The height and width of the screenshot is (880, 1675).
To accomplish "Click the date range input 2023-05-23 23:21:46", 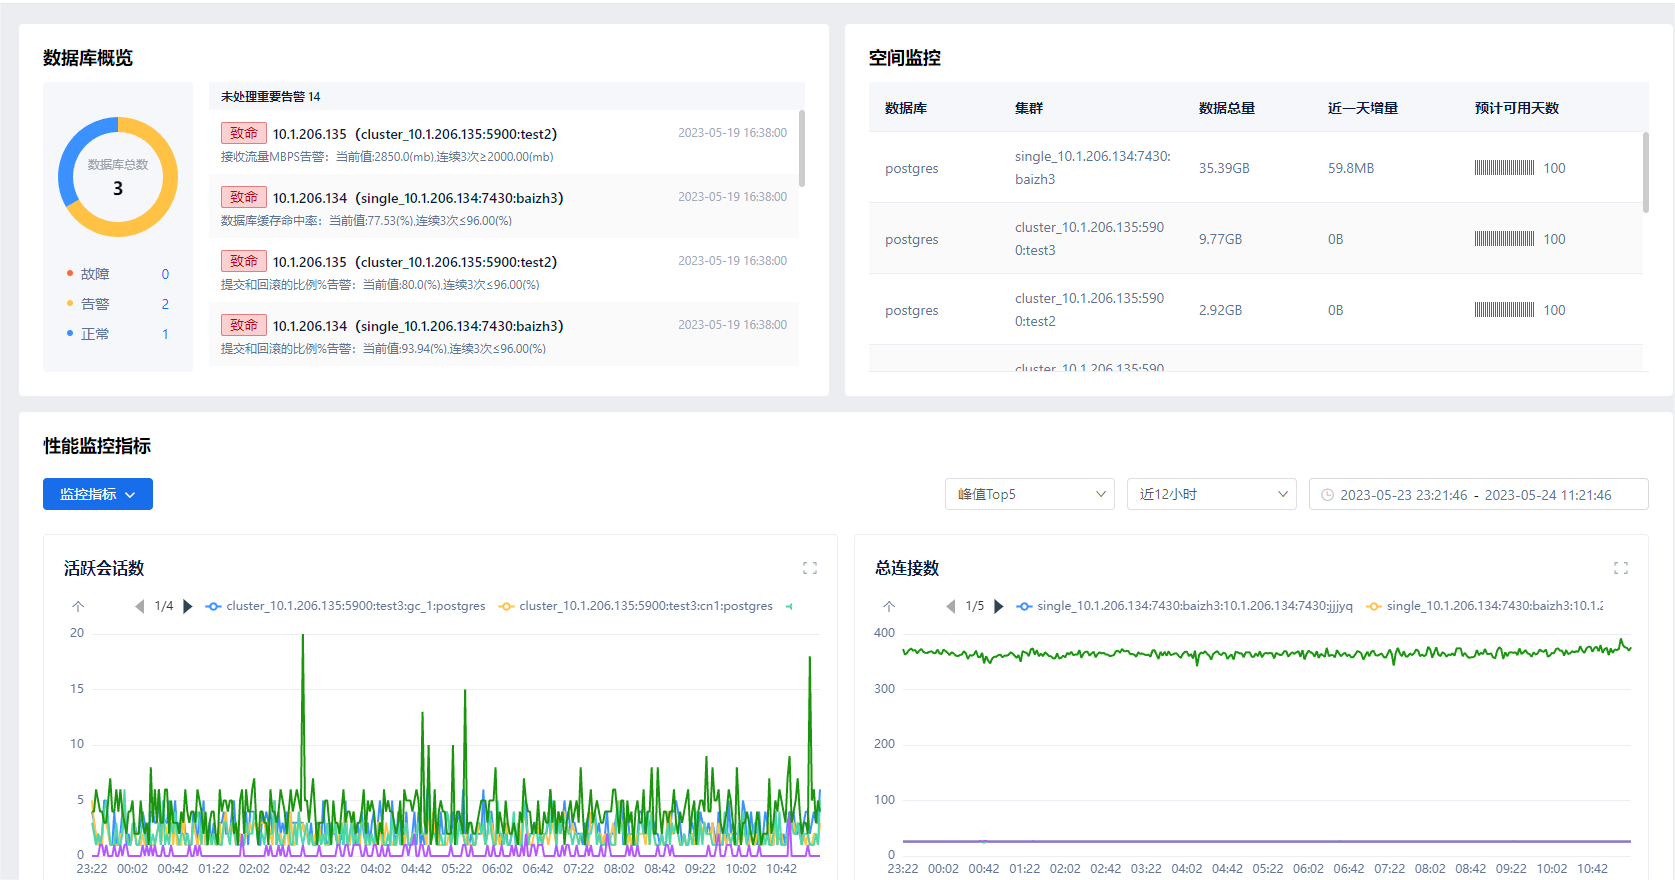I will [1404, 495].
